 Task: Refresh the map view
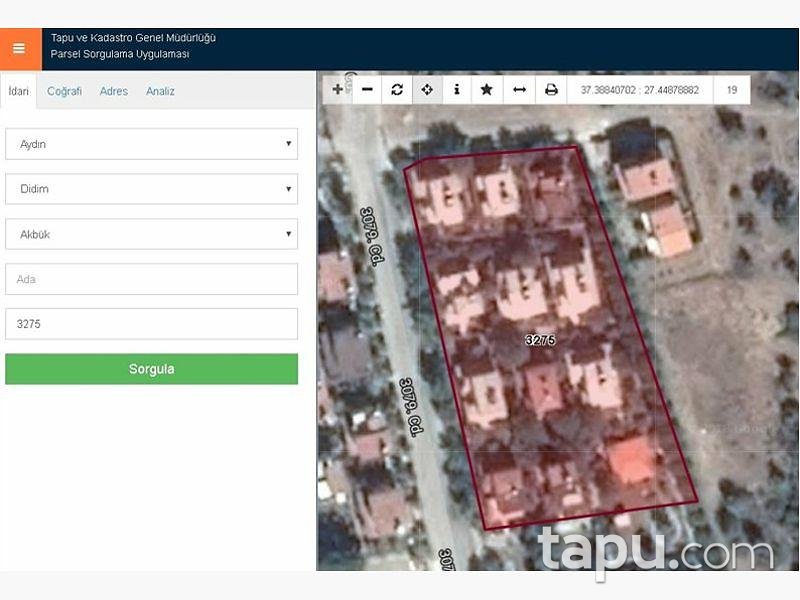[396, 90]
